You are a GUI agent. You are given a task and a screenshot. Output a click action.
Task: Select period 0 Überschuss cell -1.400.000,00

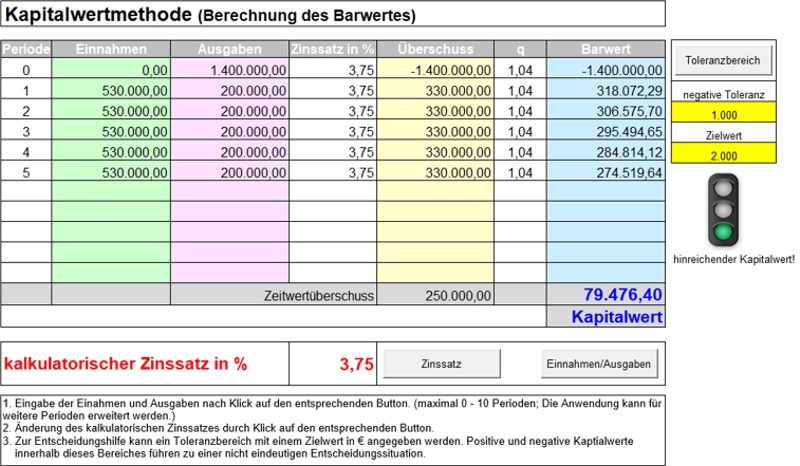438,70
